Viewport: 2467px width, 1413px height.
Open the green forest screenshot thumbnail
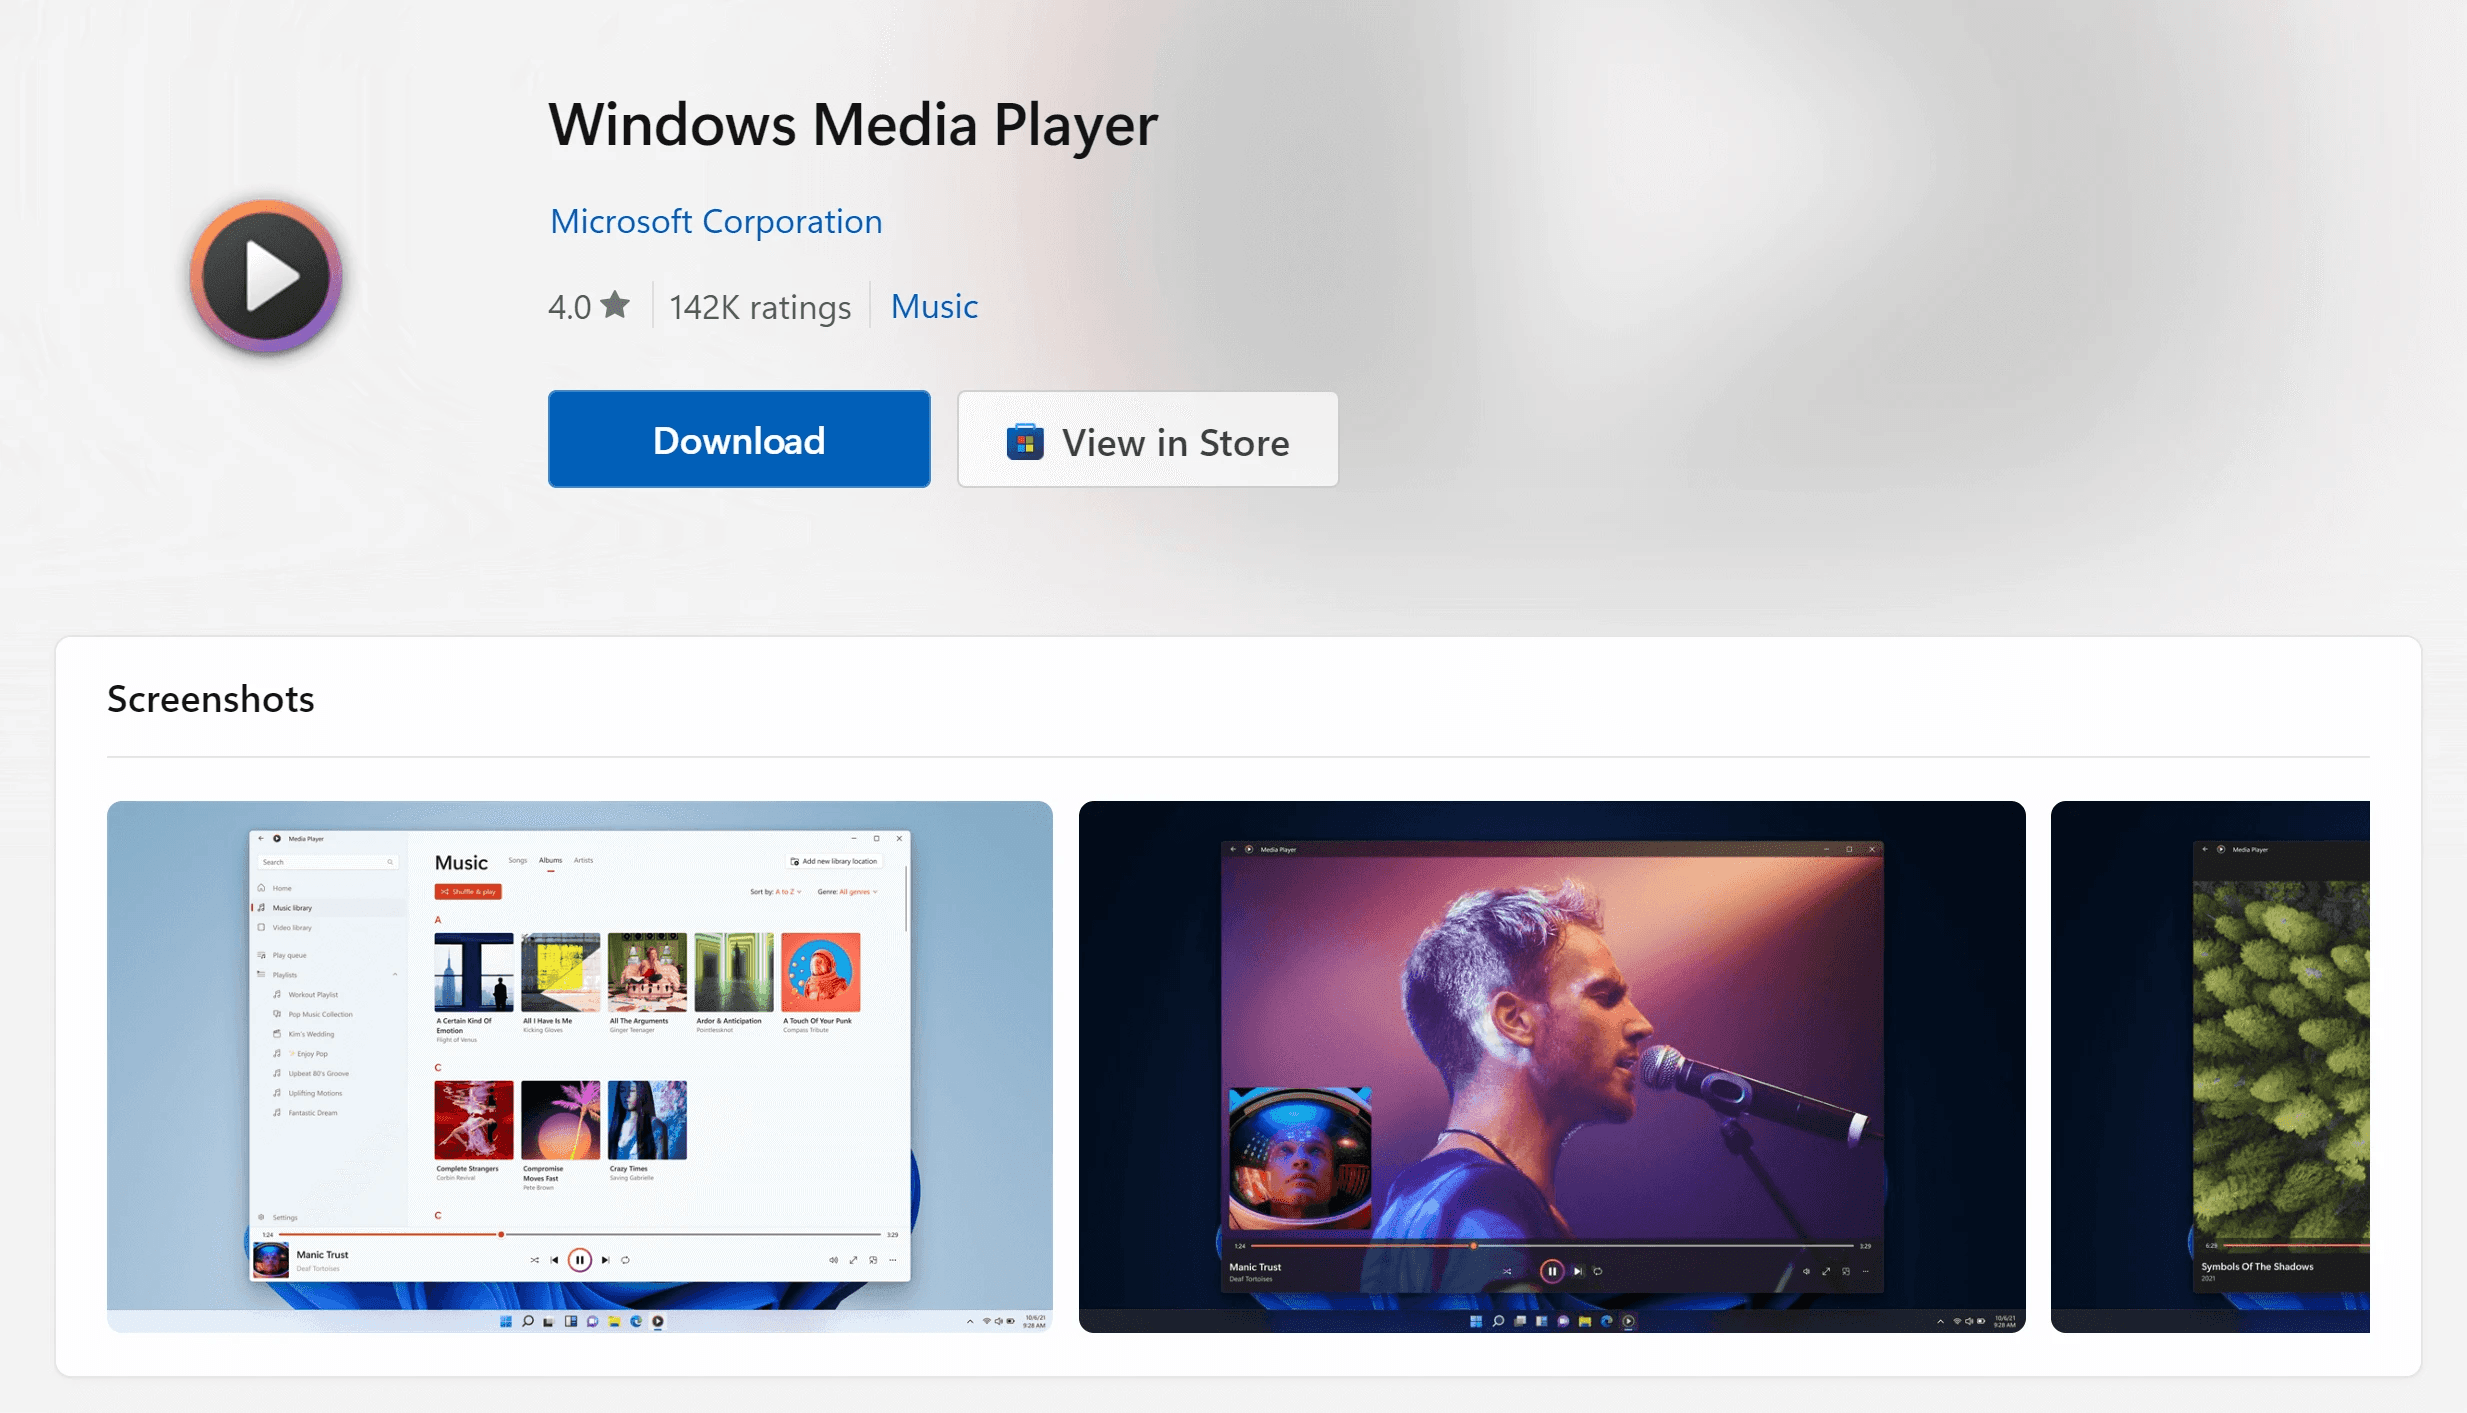coord(2210,1066)
